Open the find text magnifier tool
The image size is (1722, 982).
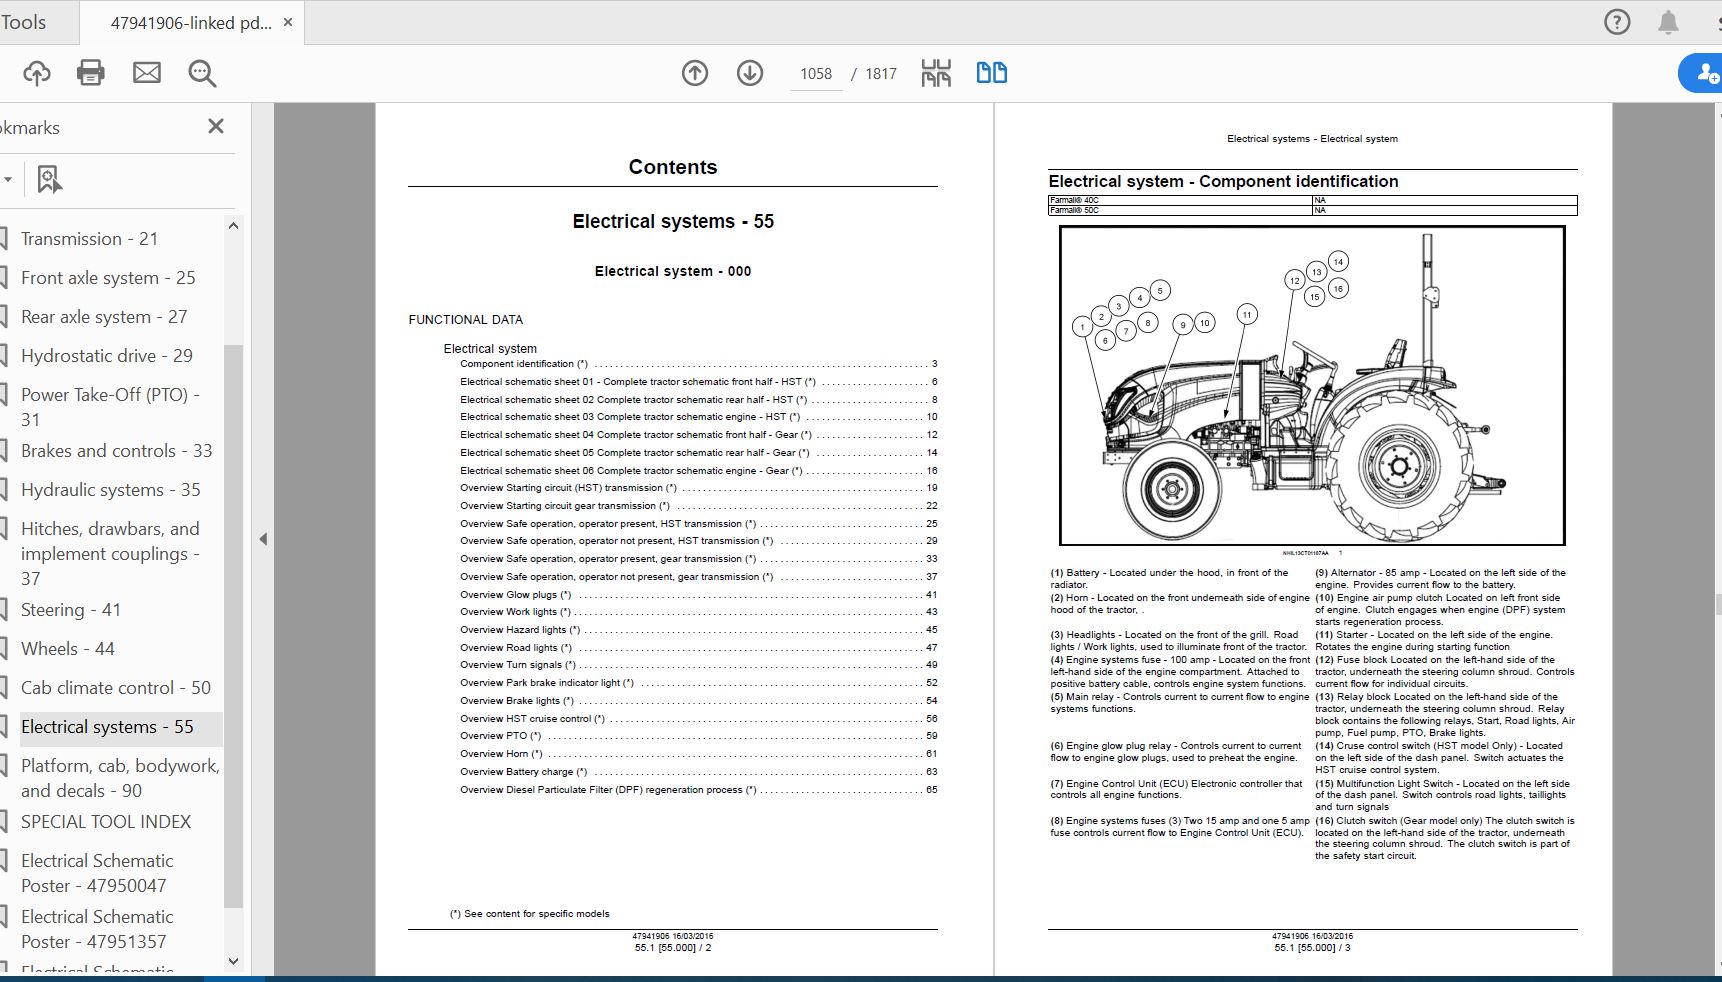(202, 73)
